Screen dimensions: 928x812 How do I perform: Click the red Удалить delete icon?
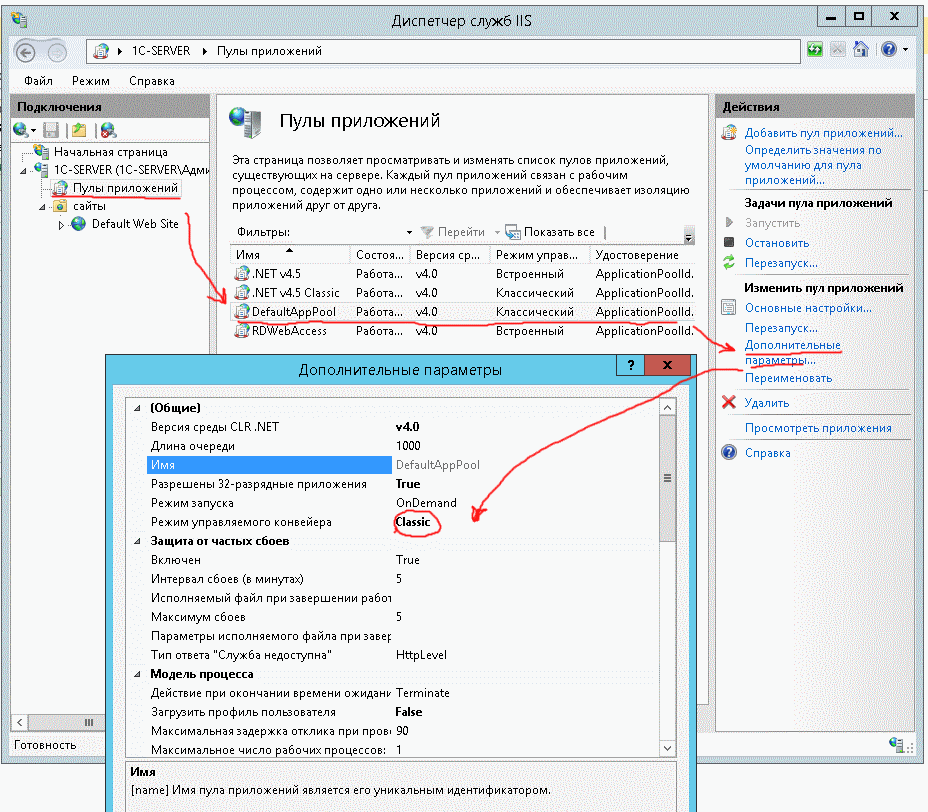point(729,403)
